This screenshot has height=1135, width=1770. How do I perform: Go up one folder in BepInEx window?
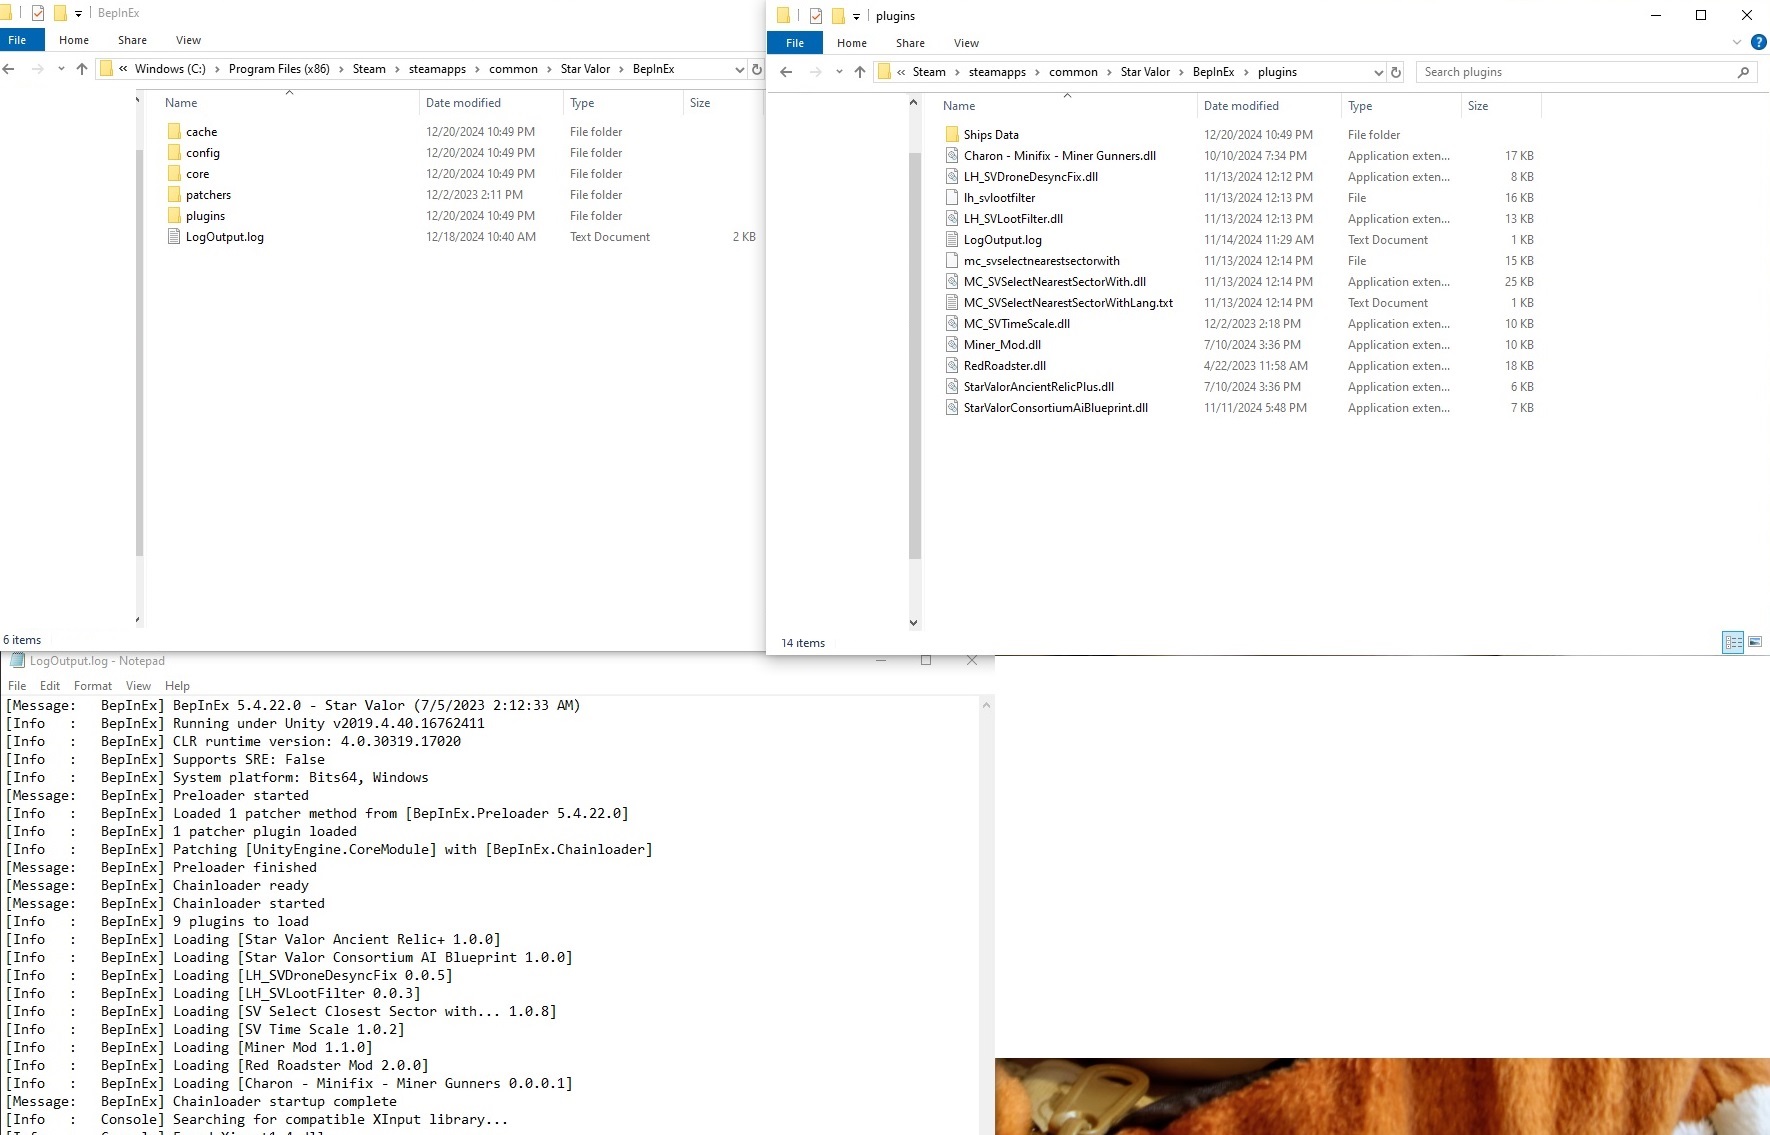(x=82, y=69)
